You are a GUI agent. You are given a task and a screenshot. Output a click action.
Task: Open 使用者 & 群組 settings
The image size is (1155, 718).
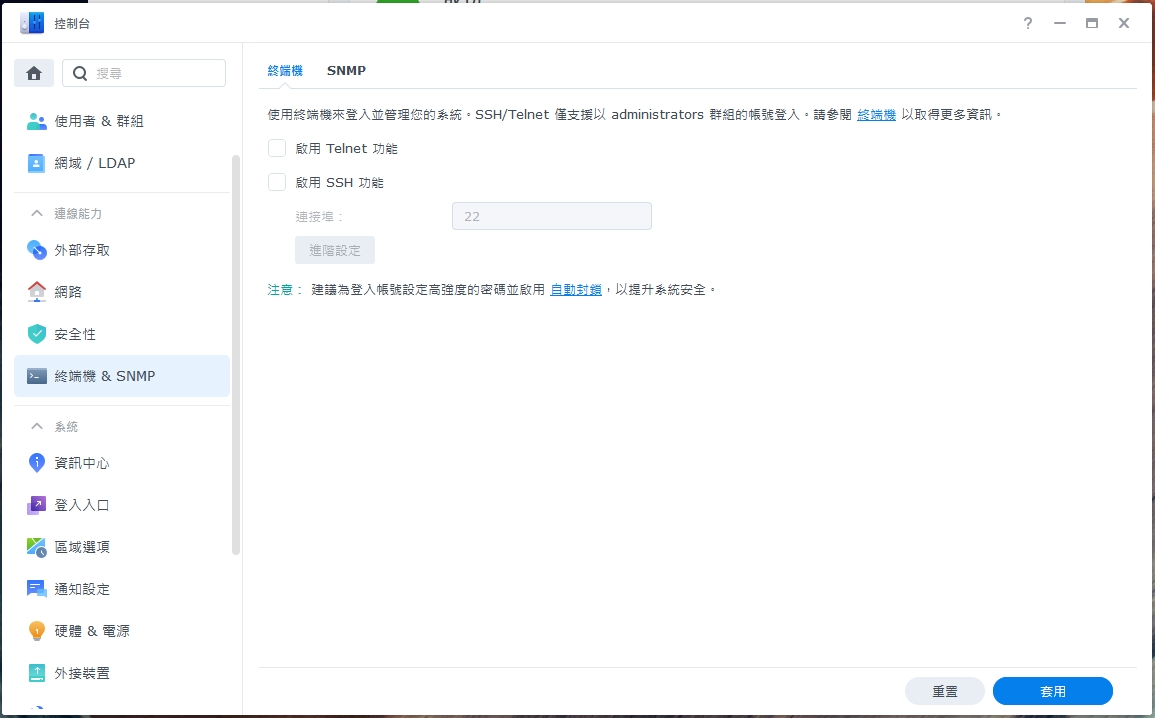(x=122, y=121)
